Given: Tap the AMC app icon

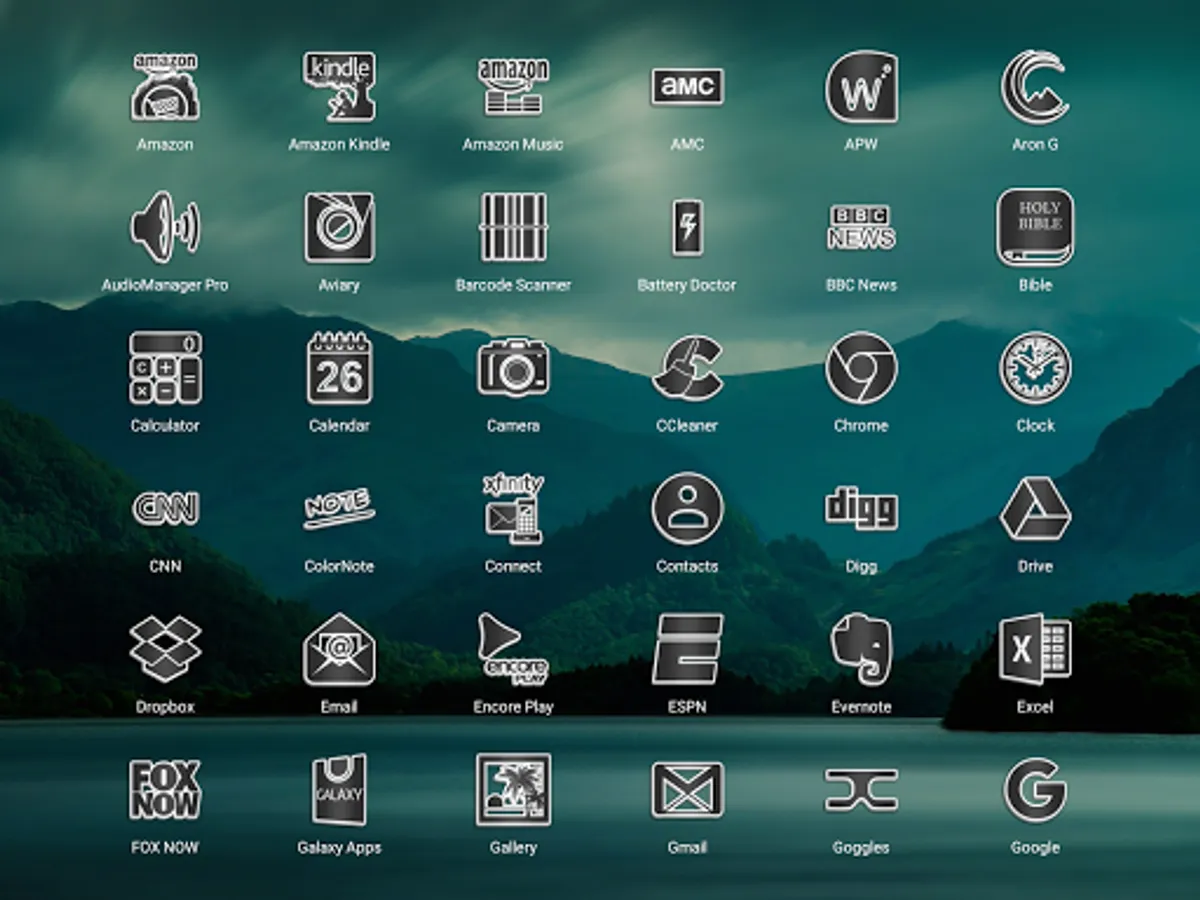Looking at the screenshot, I should 687,87.
